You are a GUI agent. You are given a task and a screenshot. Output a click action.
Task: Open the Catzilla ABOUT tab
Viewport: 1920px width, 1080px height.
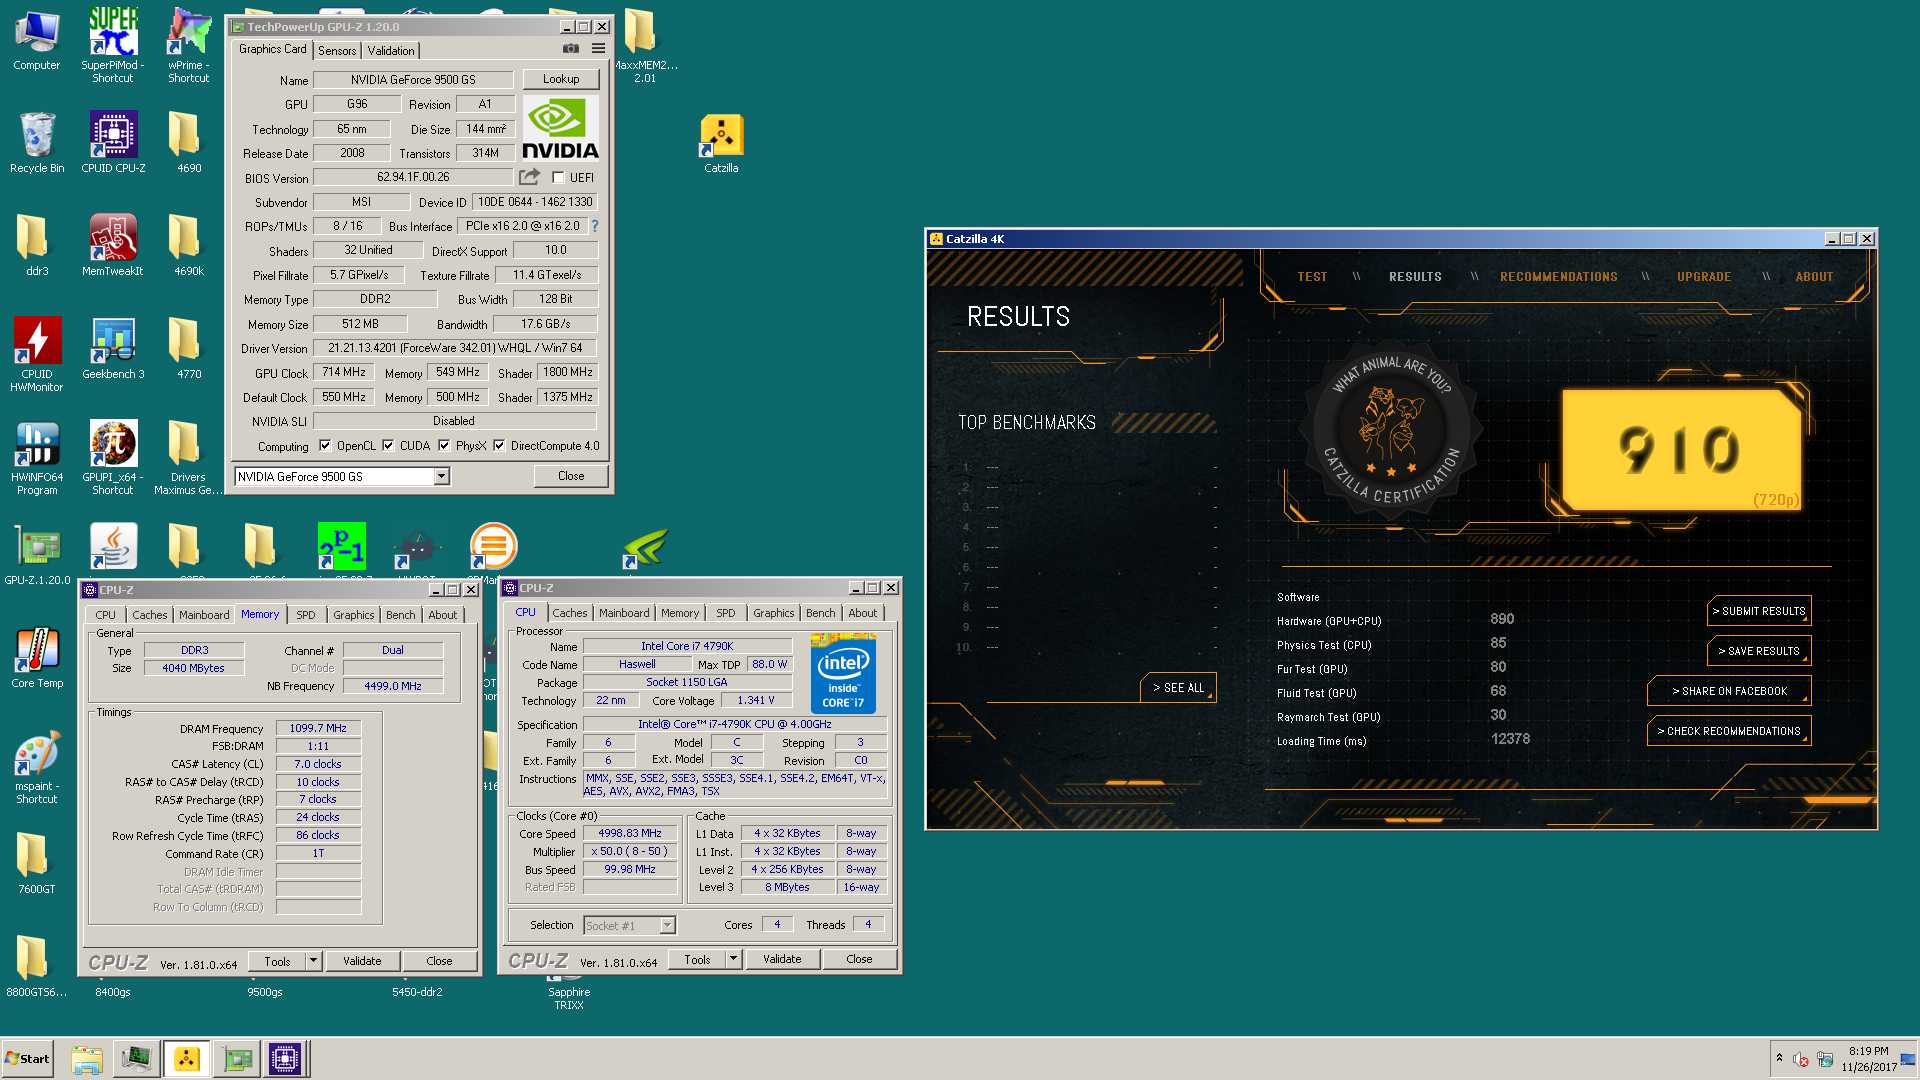click(x=1814, y=277)
